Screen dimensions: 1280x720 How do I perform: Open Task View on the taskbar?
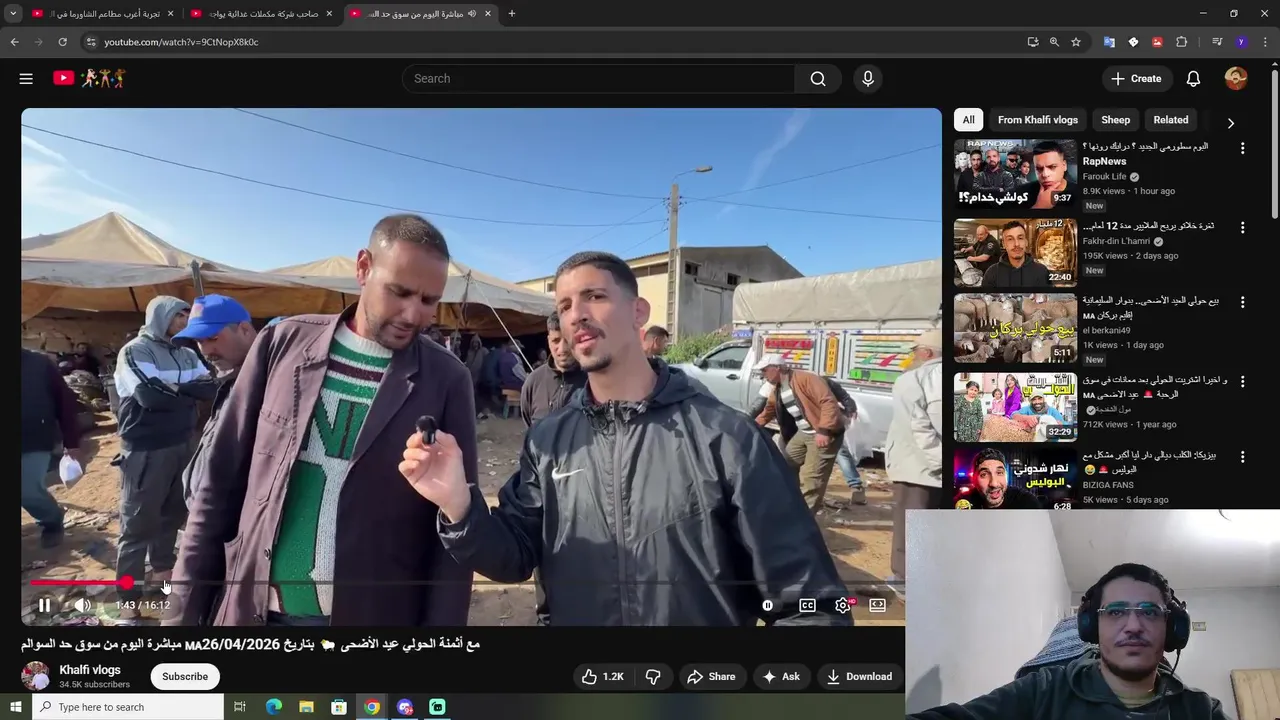click(x=240, y=707)
